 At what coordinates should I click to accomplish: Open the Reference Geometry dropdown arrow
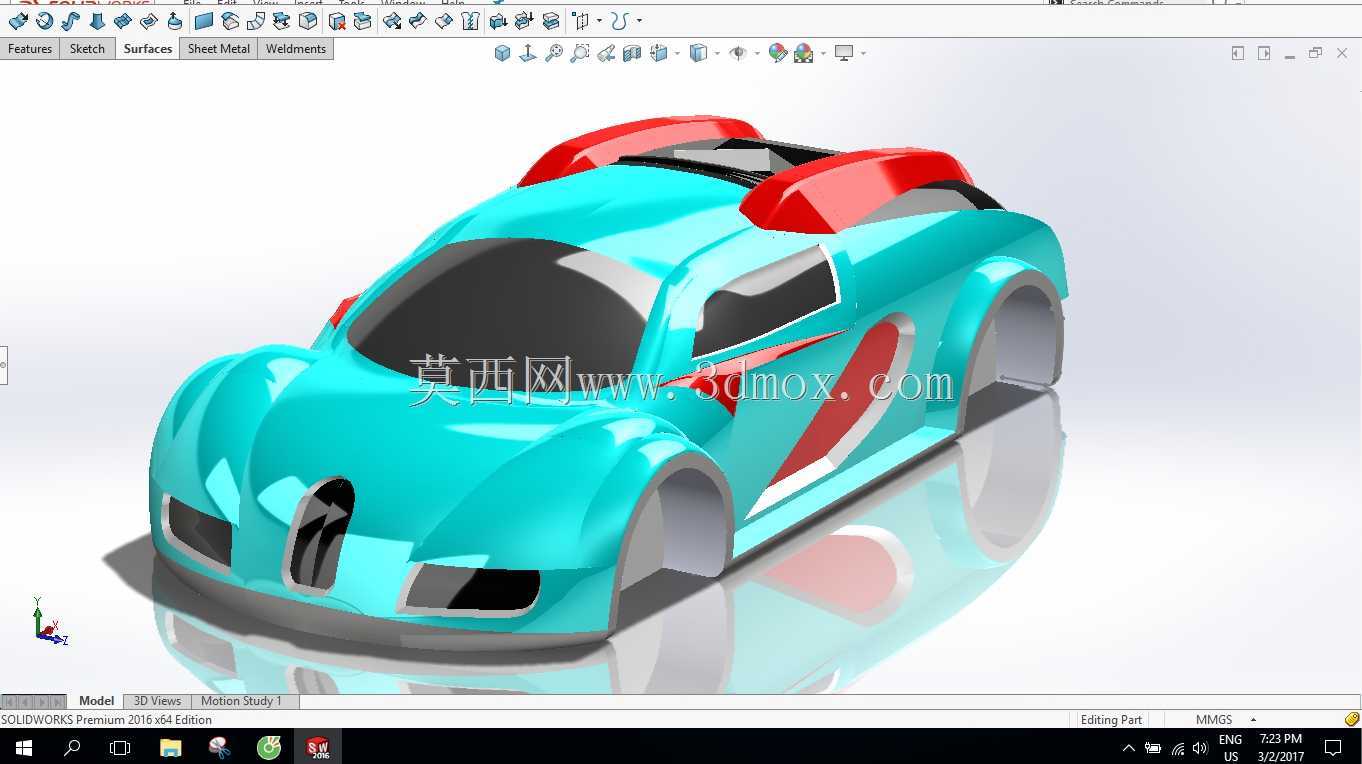[x=599, y=21]
